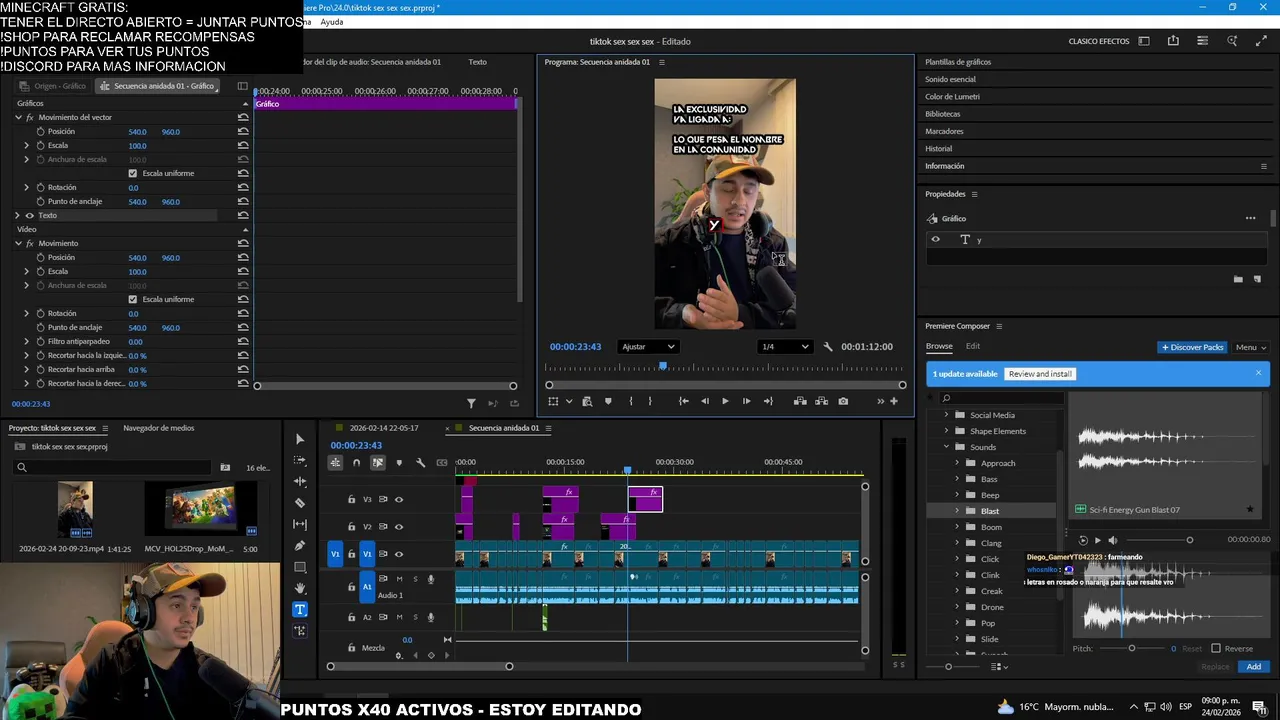
Task: Reset the Texto effect parameter
Action: point(243,215)
